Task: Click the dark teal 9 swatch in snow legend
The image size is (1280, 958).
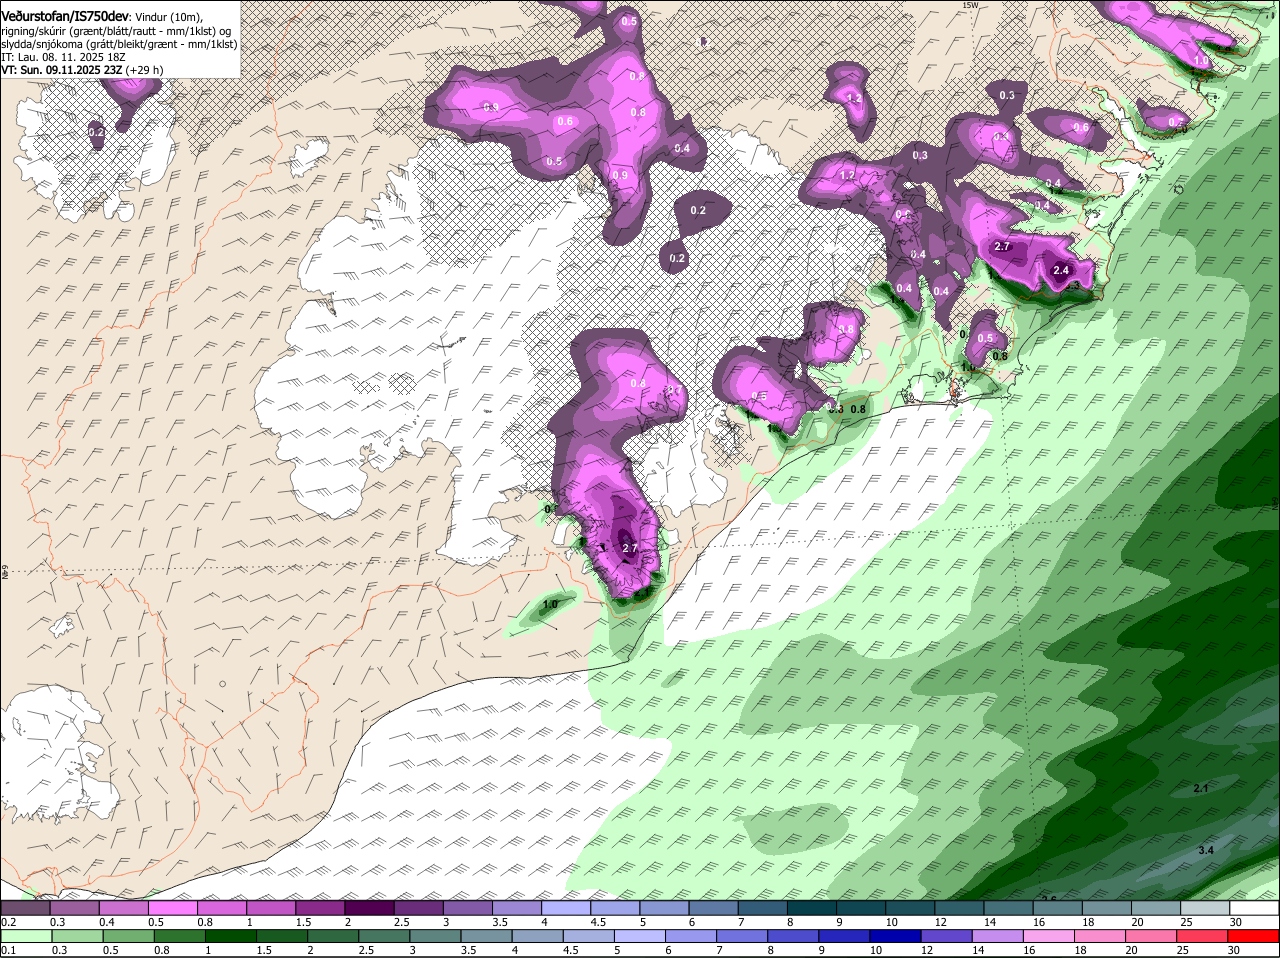Action: click(859, 908)
